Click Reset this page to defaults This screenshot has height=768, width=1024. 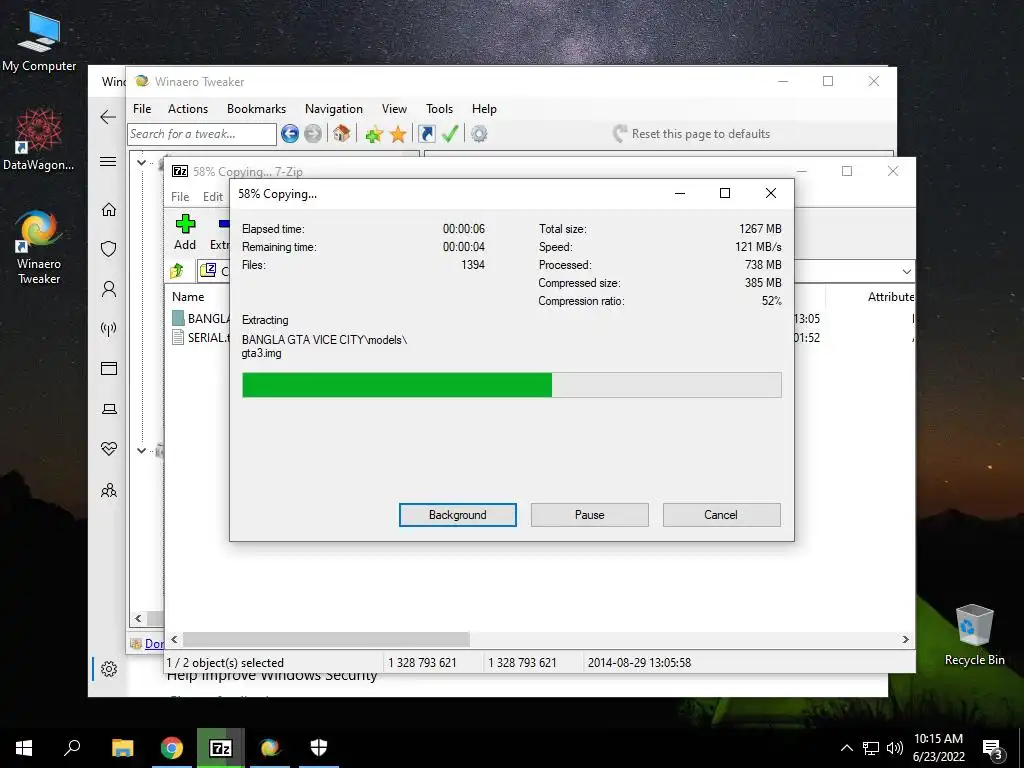pyautogui.click(x=691, y=134)
